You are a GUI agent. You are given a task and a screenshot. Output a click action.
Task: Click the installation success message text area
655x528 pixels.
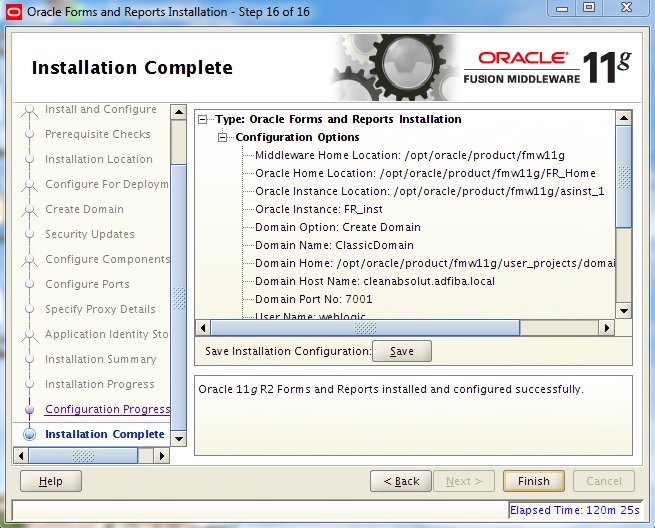click(413, 410)
